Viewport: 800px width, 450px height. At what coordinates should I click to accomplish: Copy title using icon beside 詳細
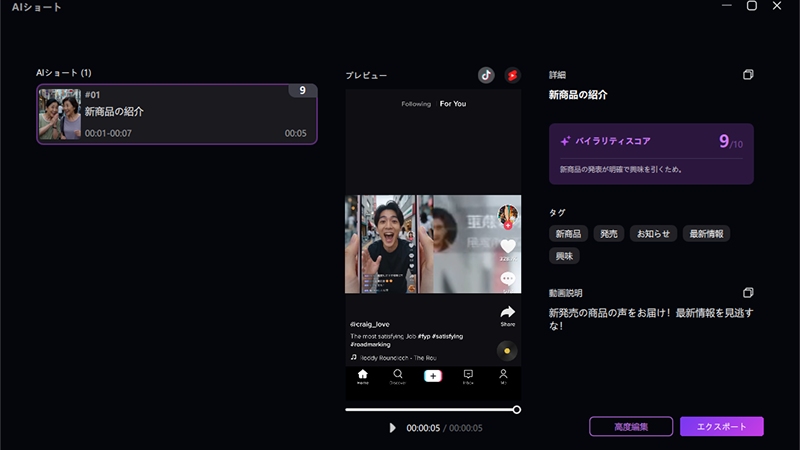[x=748, y=74]
